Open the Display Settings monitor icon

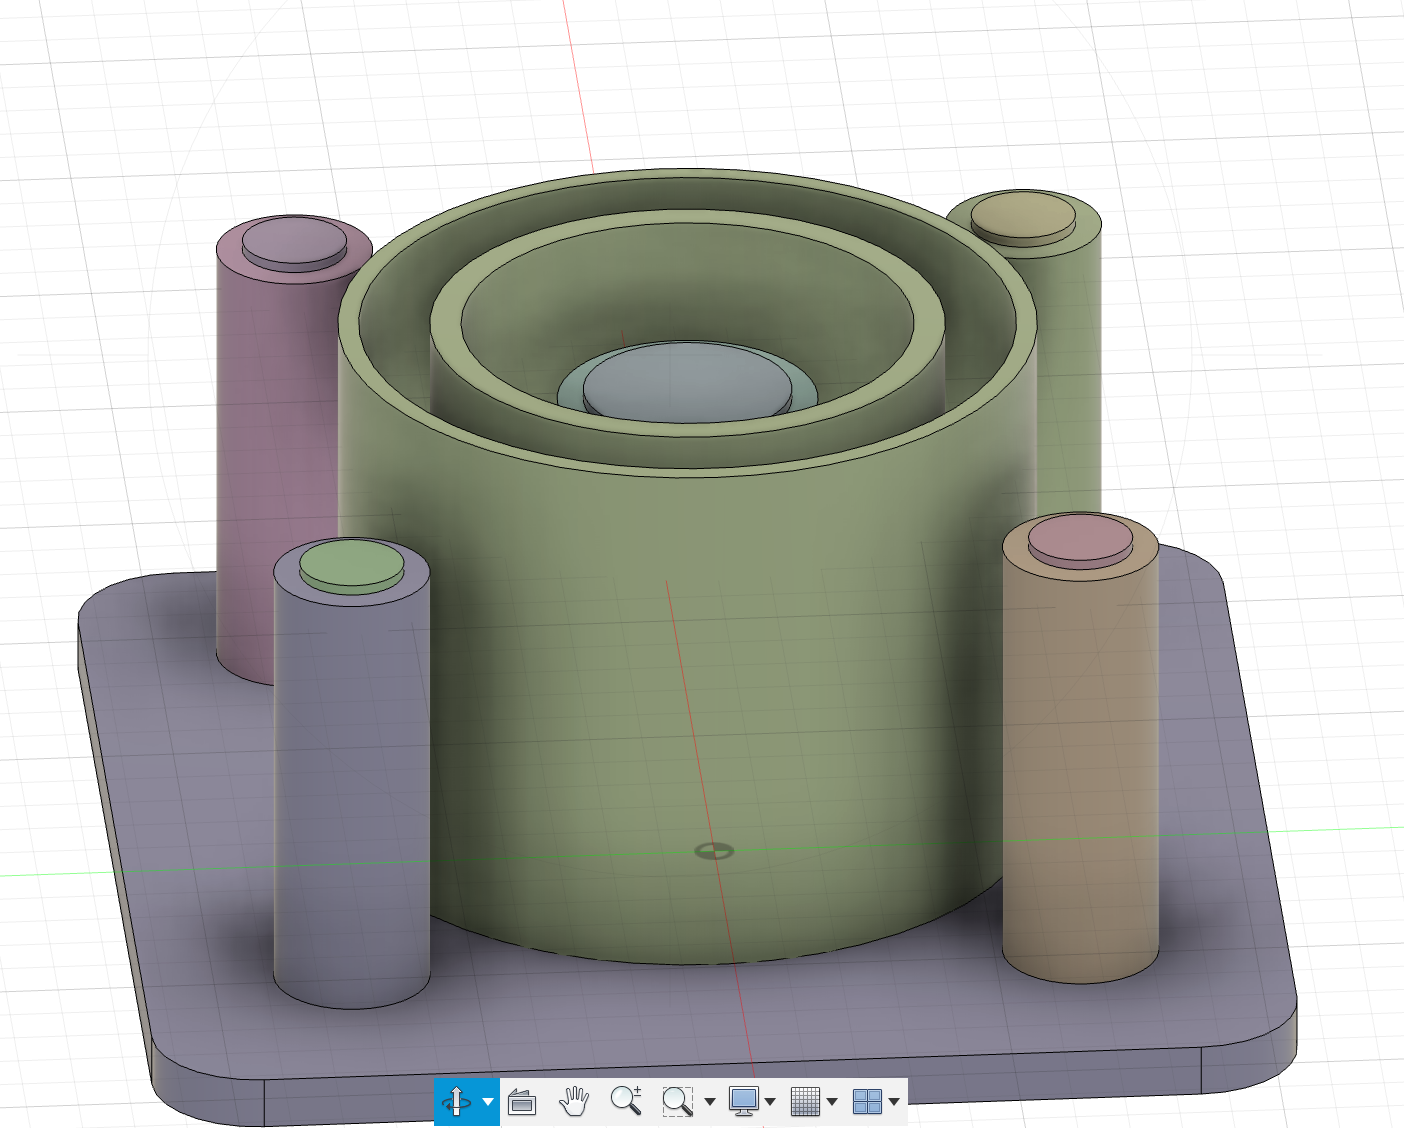click(x=743, y=1101)
